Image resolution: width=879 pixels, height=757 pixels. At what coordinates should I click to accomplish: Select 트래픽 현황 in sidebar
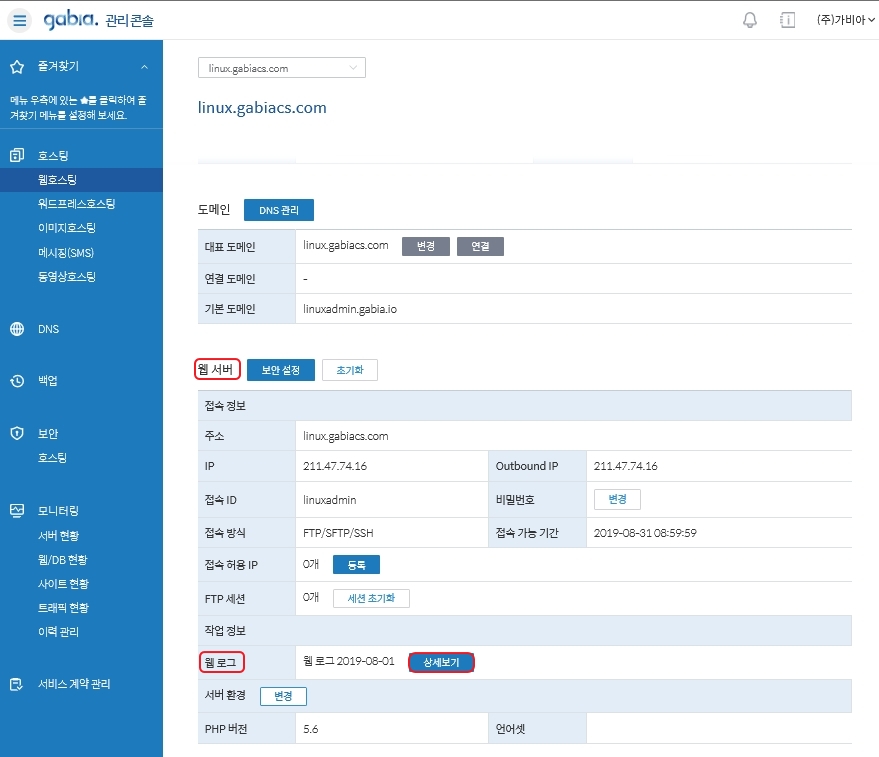[63, 608]
